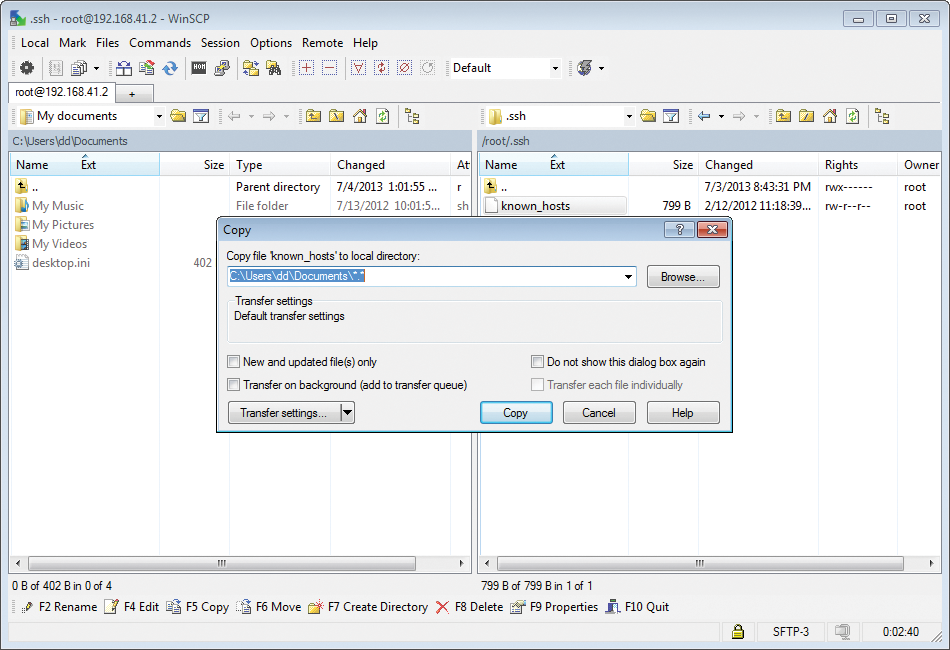Click the help icon in Copy dialog
Image resolution: width=950 pixels, height=650 pixels.
pos(680,230)
